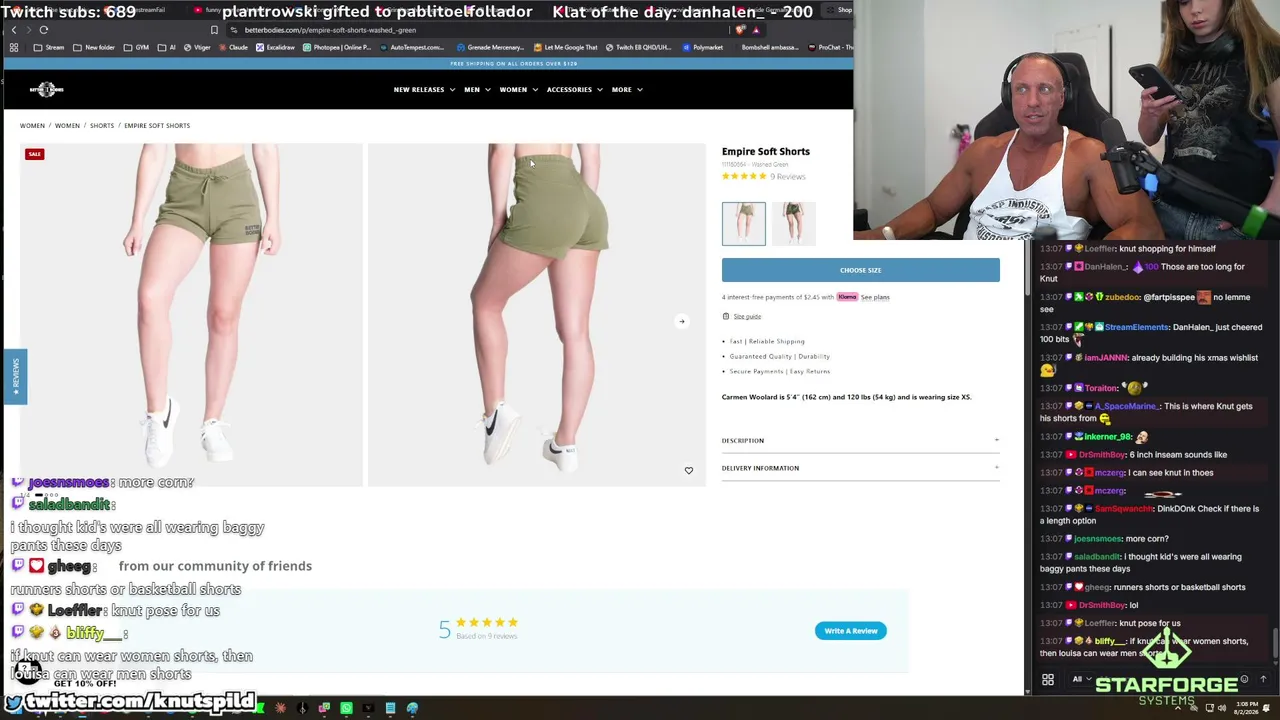Open the browser bookmarks apps grid icon
The width and height of the screenshot is (1280, 720).
(x=13, y=47)
